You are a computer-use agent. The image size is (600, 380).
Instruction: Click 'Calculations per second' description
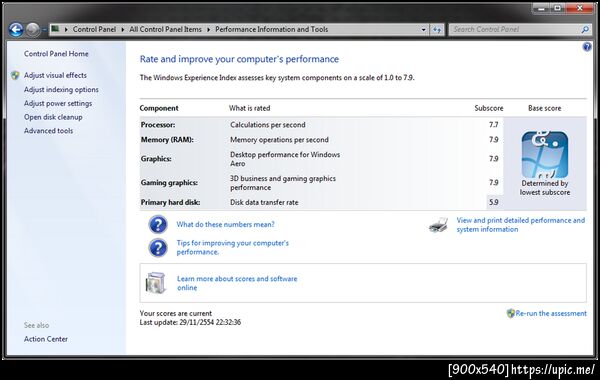(x=267, y=125)
